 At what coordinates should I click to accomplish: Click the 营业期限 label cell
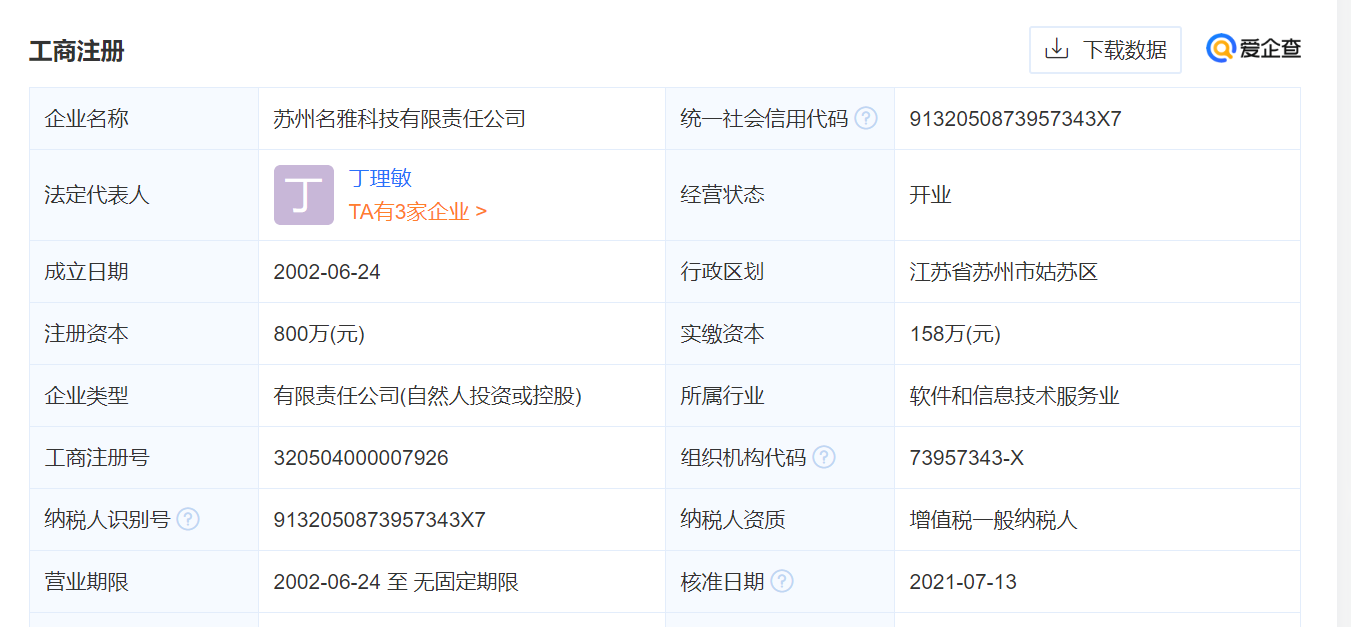pos(144,582)
